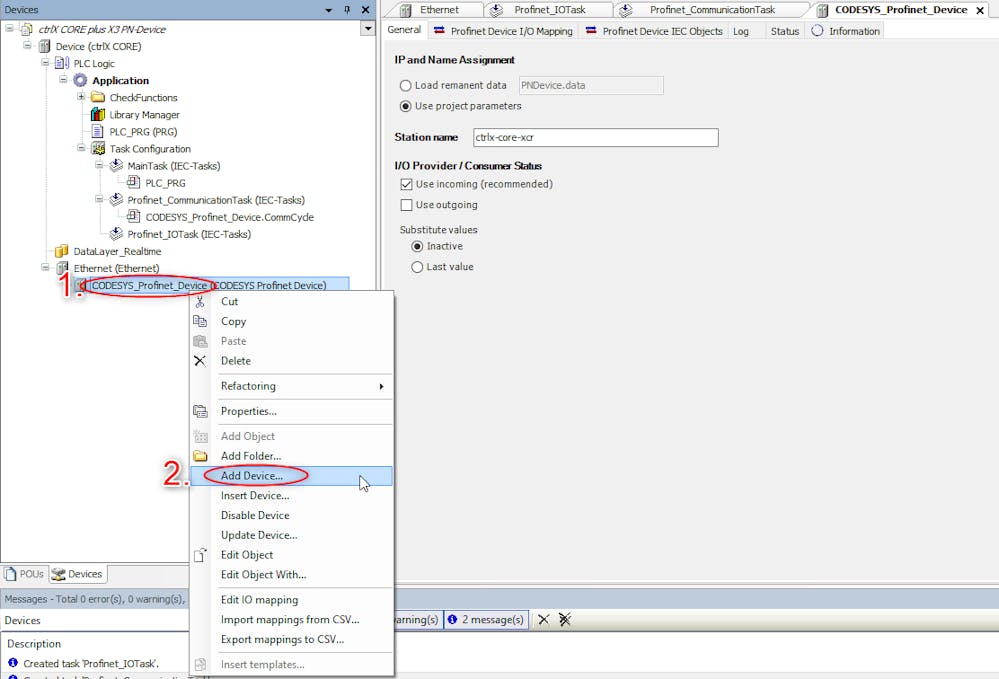The image size is (999, 679).
Task: Choose Export mappings to CSV...
Action: (x=292, y=640)
